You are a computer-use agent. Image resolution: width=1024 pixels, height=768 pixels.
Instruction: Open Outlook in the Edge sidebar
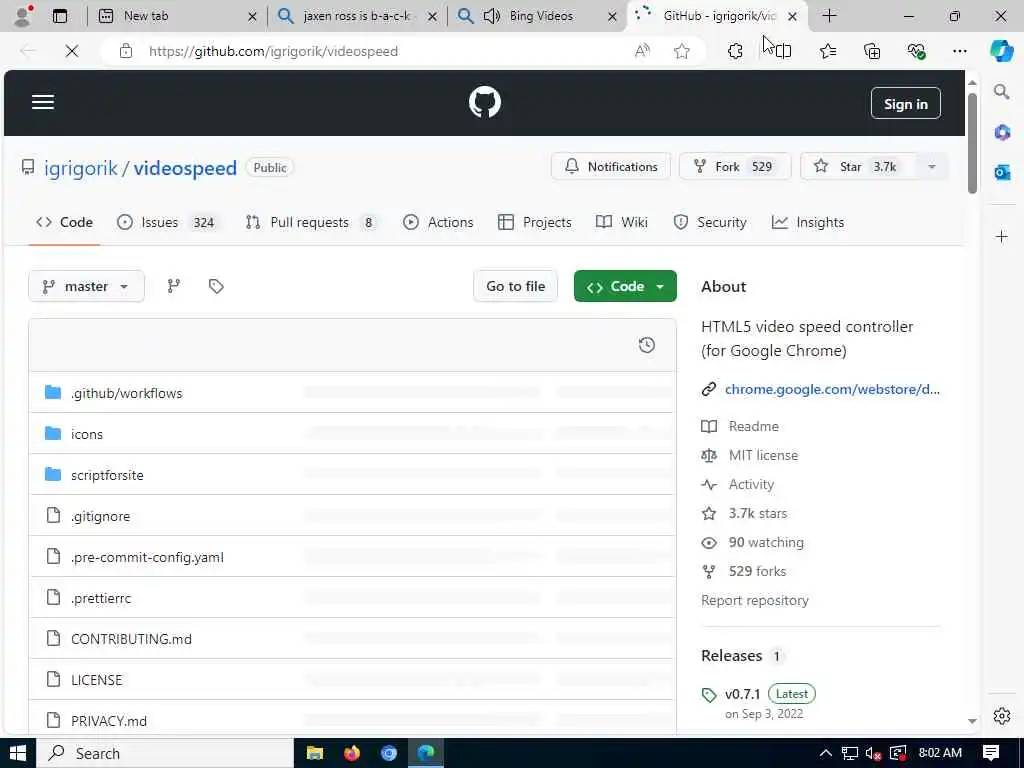(x=1002, y=172)
